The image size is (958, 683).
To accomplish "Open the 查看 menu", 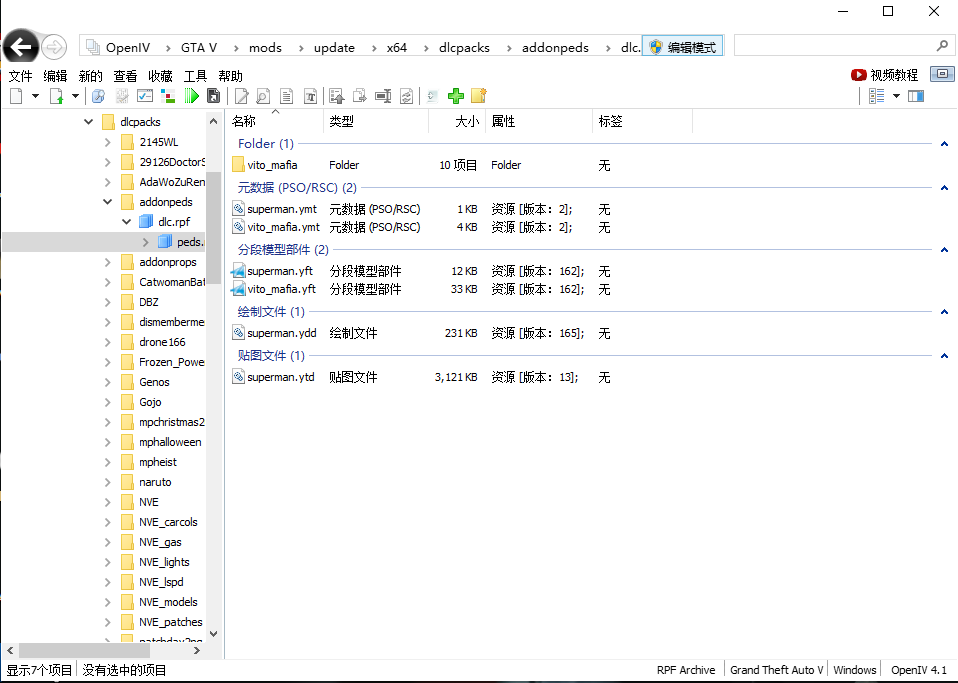I will coord(125,76).
